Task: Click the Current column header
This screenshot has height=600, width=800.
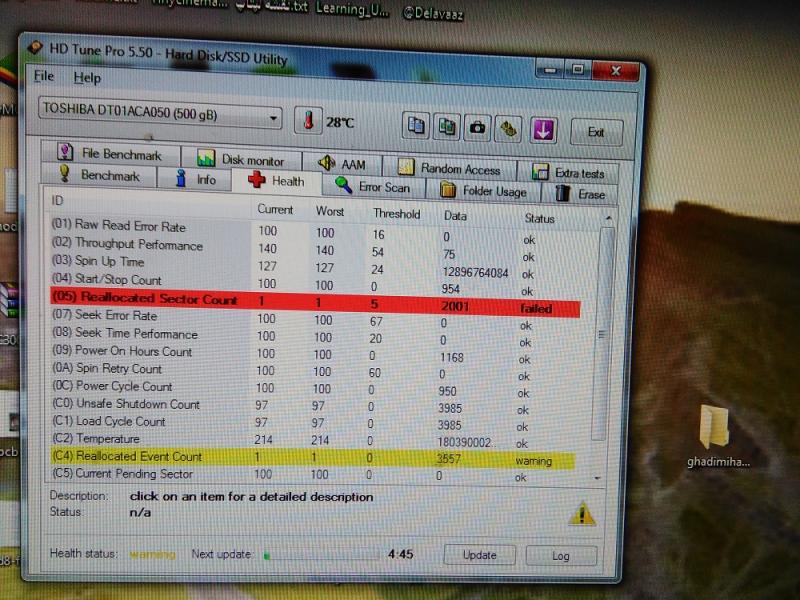Action: pyautogui.click(x=275, y=209)
